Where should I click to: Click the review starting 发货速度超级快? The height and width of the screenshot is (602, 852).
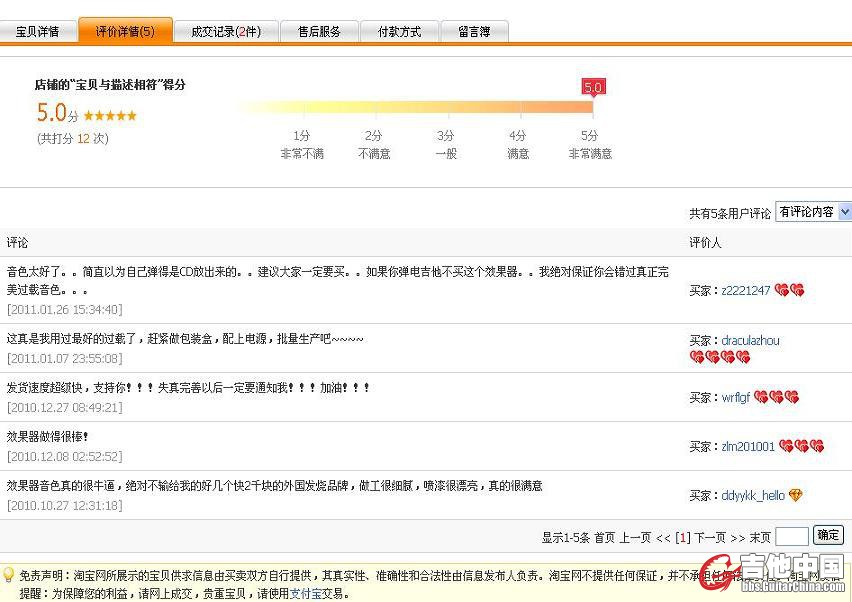pyautogui.click(x=189, y=387)
